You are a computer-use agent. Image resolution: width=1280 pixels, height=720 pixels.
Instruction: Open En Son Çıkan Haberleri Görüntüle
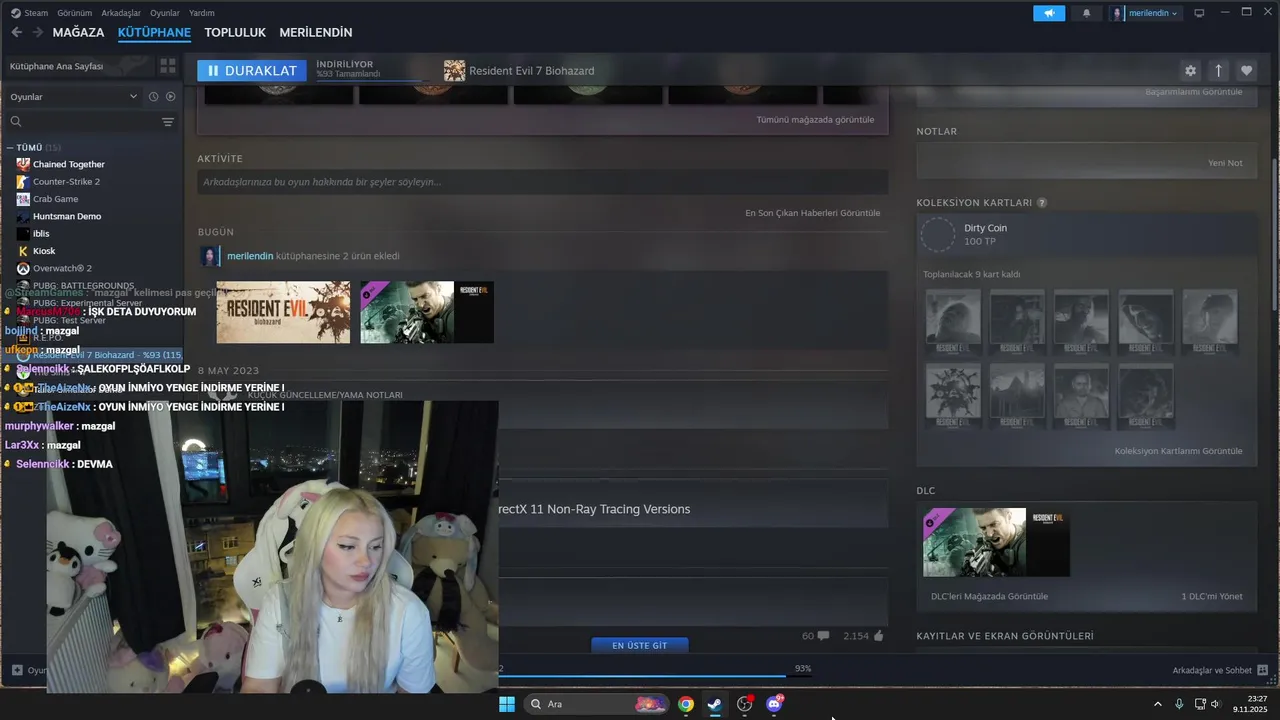(813, 213)
